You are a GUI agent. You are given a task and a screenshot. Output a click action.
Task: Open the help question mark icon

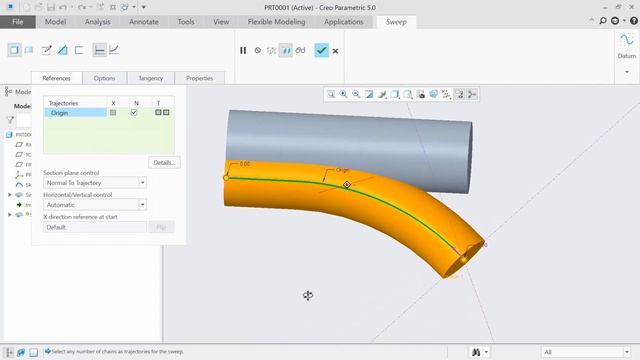634,21
